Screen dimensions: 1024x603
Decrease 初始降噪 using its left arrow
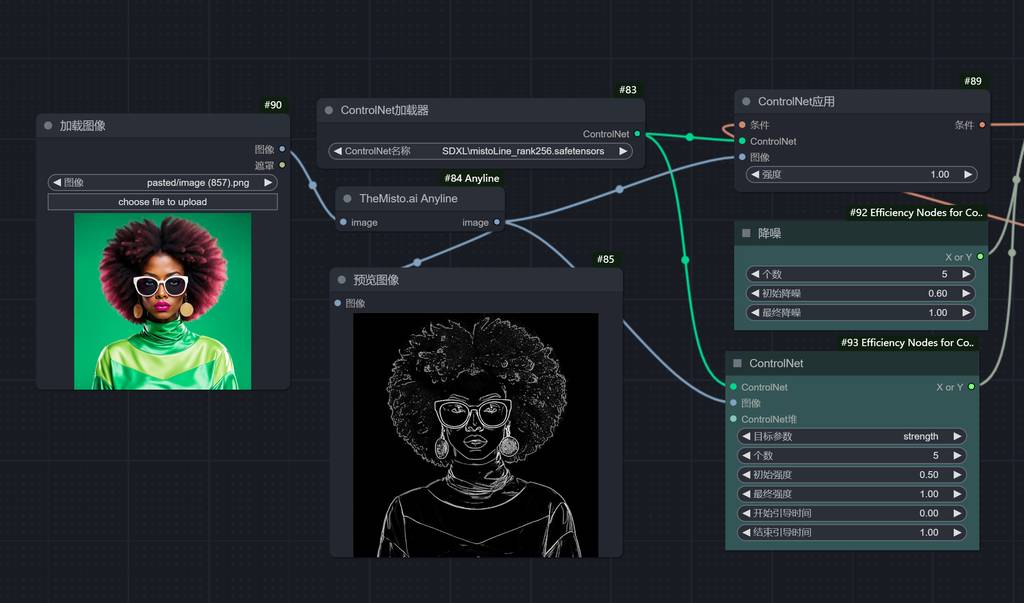click(x=753, y=293)
